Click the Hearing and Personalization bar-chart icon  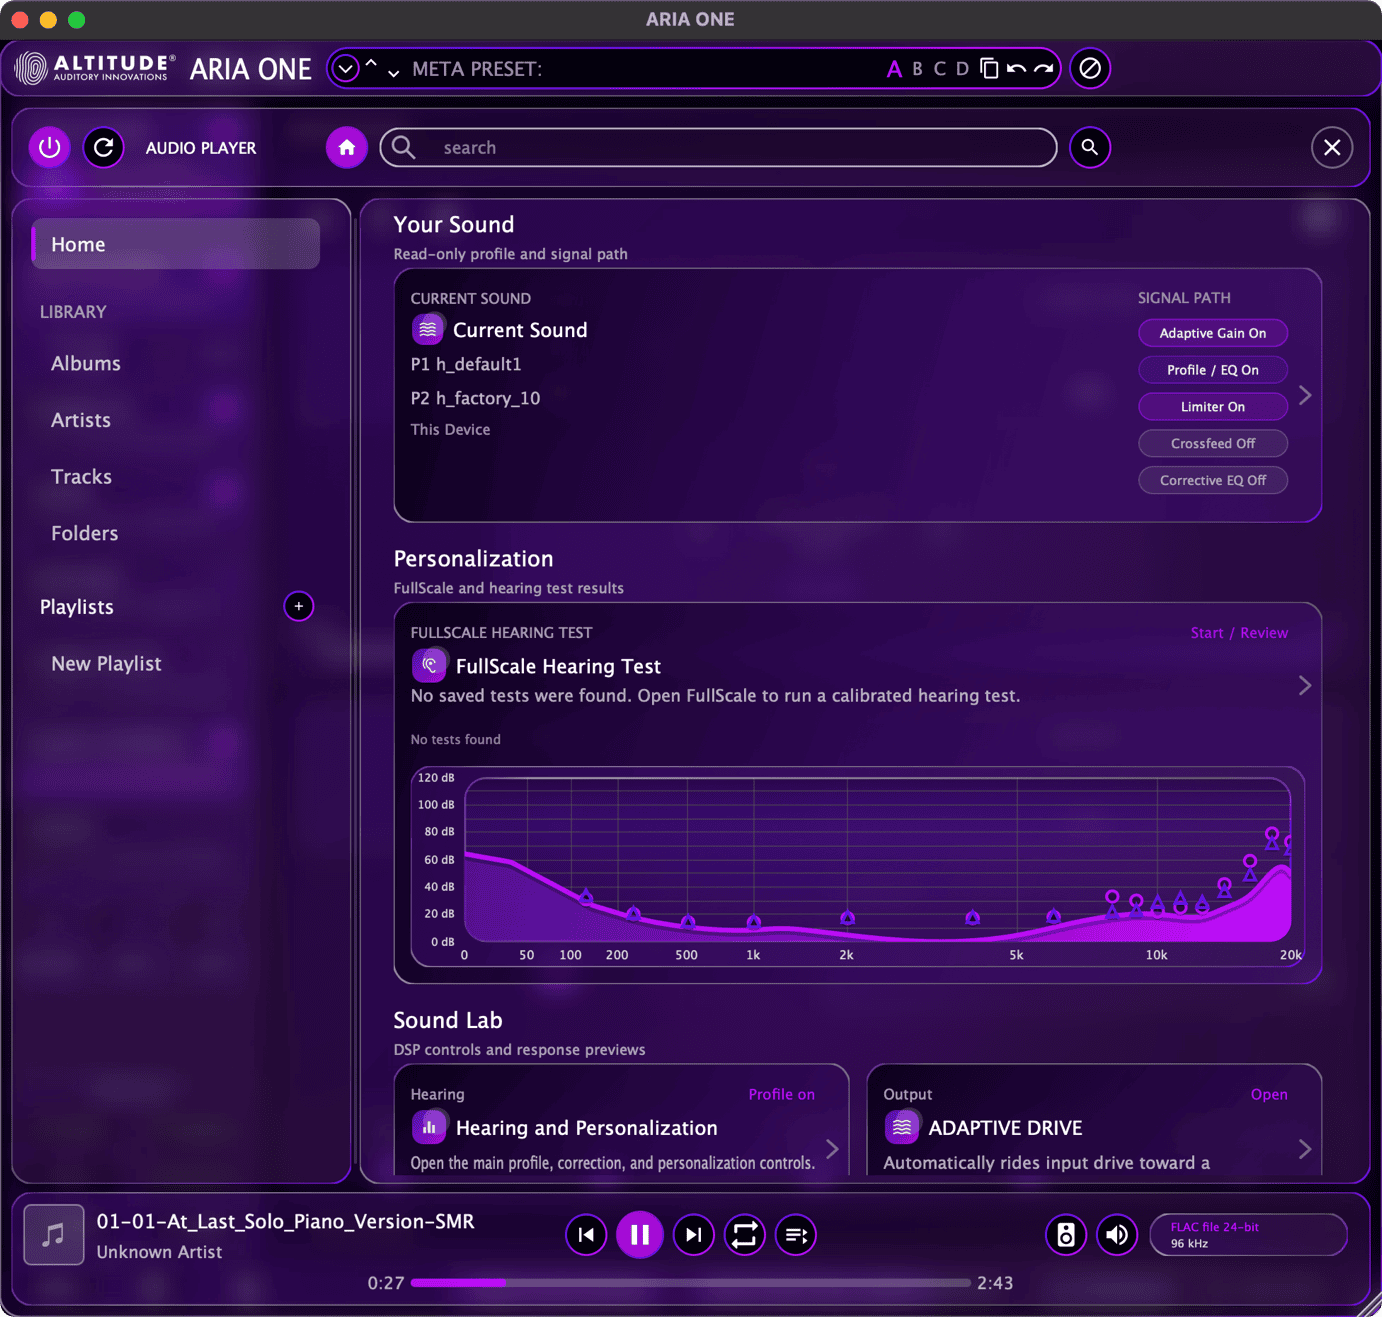point(428,1127)
